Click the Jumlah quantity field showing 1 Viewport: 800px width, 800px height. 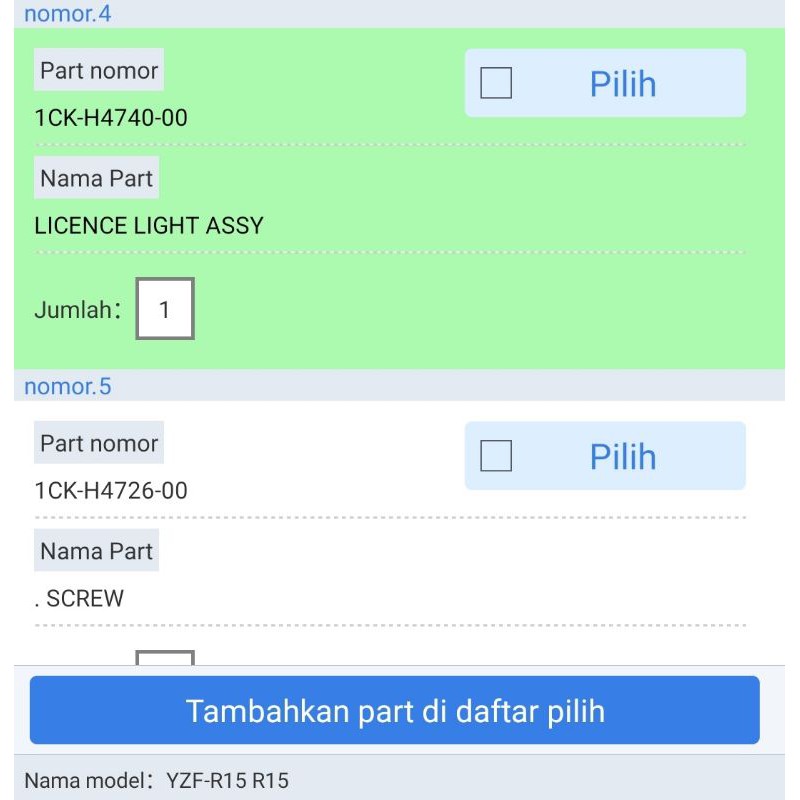tap(165, 308)
